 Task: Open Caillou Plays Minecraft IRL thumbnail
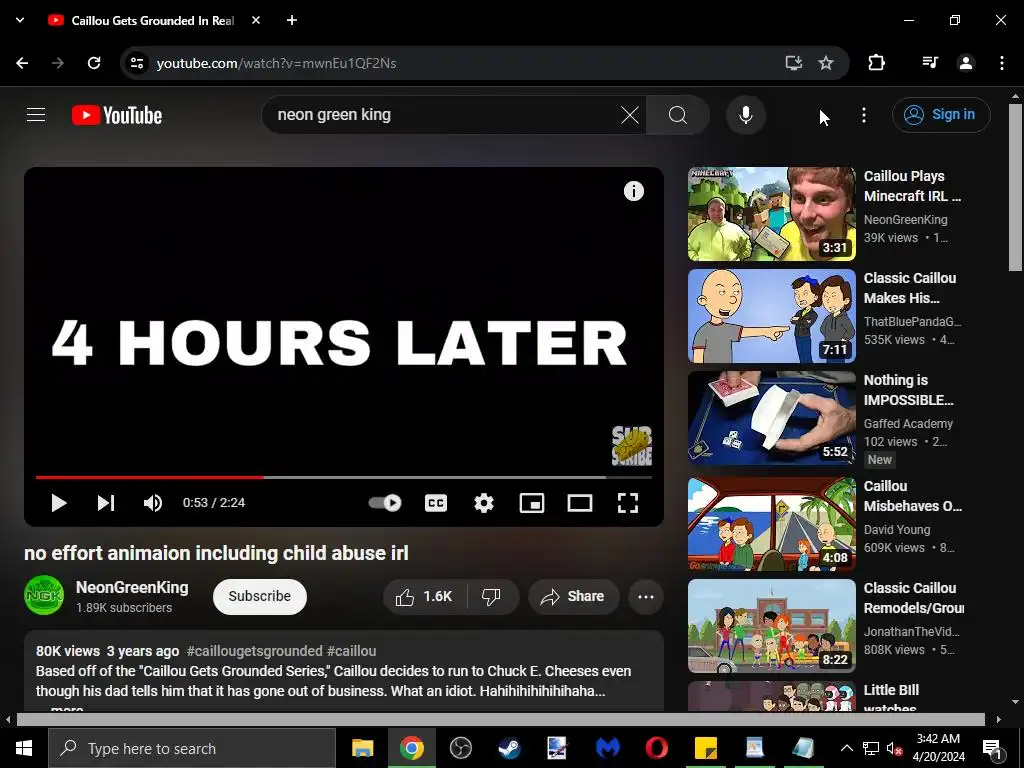pos(771,214)
